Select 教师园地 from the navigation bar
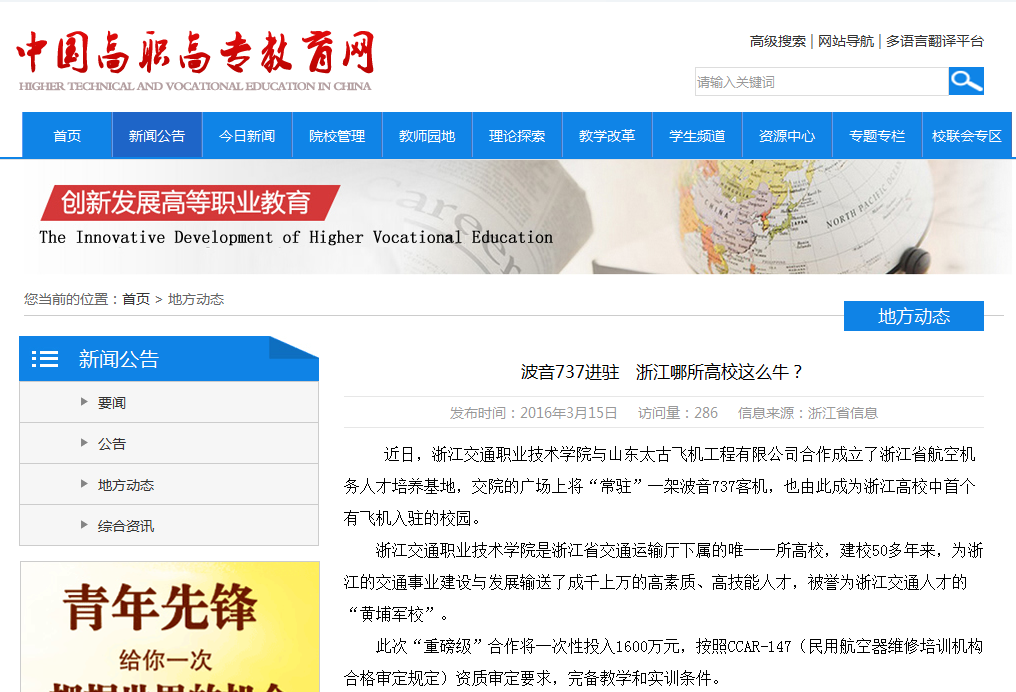This screenshot has height=692, width=1016. (x=427, y=136)
